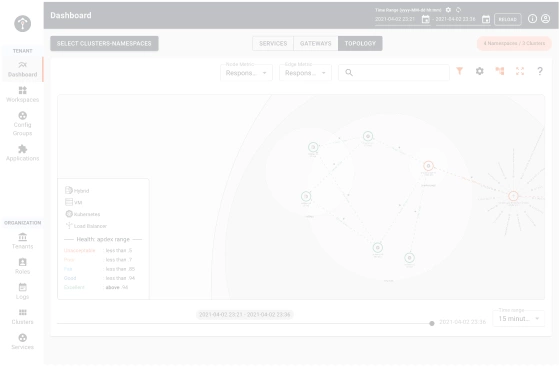Click the Dashboard title text

click(x=71, y=15)
